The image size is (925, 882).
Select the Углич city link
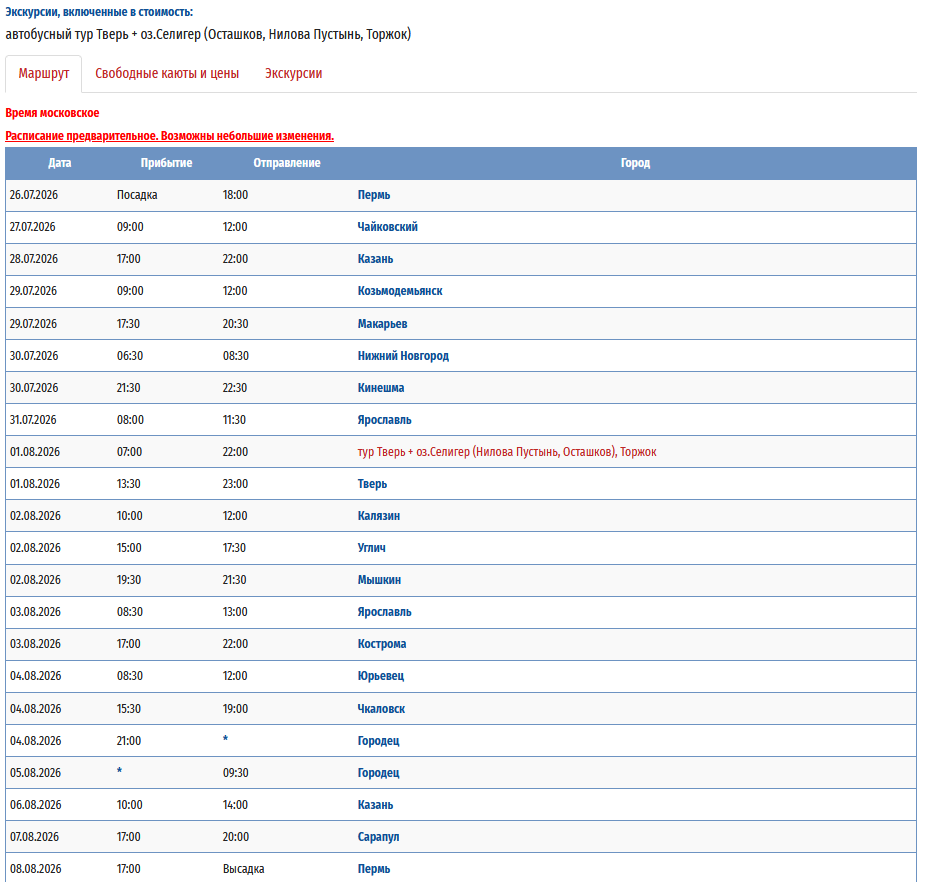click(372, 548)
